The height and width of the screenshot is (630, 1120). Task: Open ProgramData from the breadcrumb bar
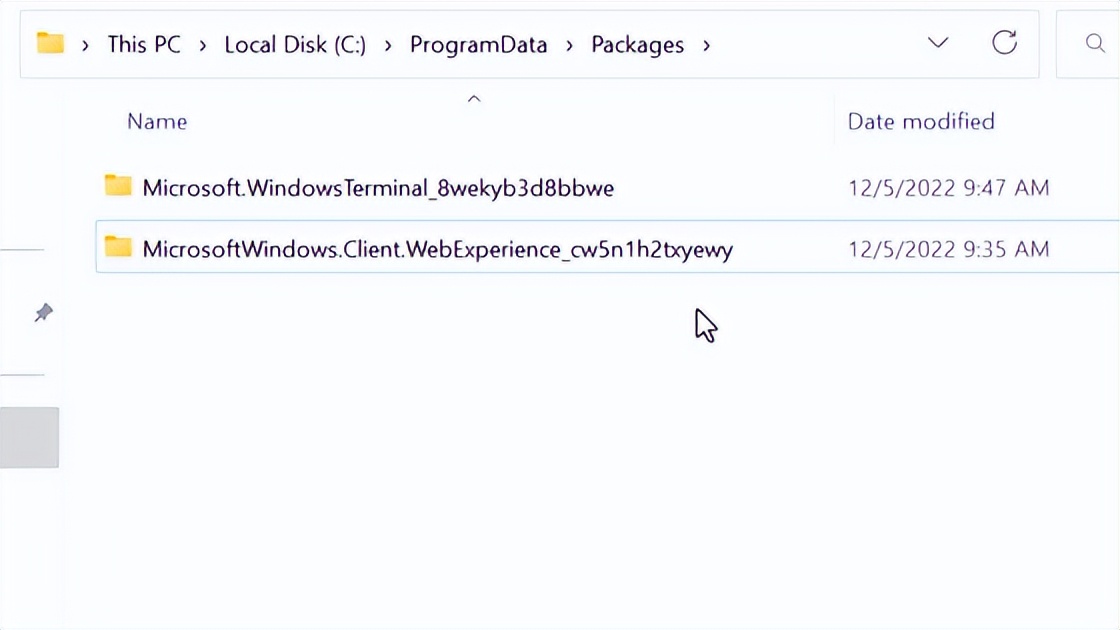[x=478, y=44]
